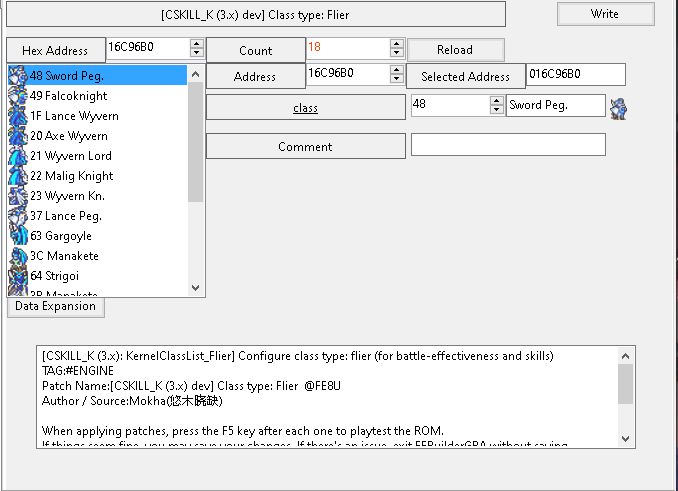Screen dimensions: 678x491
Task: Click the Reload button
Action: coord(455,50)
